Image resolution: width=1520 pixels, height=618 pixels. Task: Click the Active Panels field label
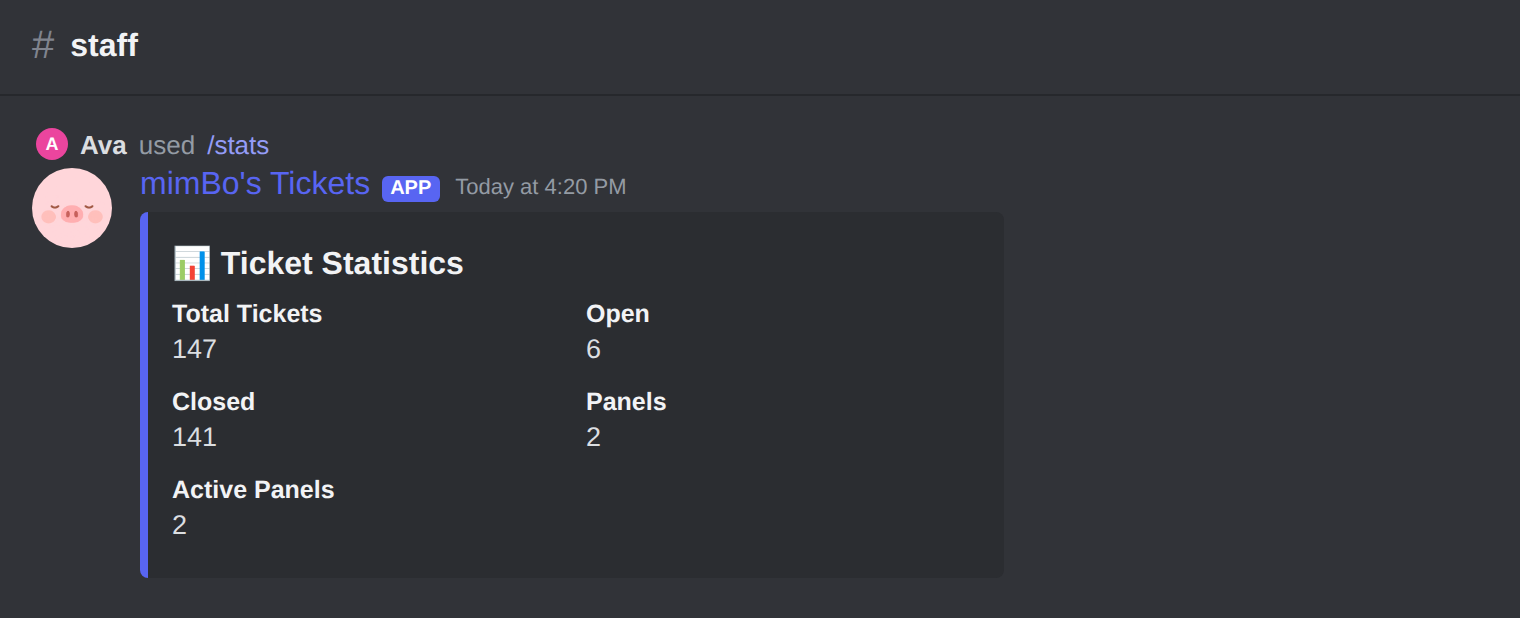[253, 490]
